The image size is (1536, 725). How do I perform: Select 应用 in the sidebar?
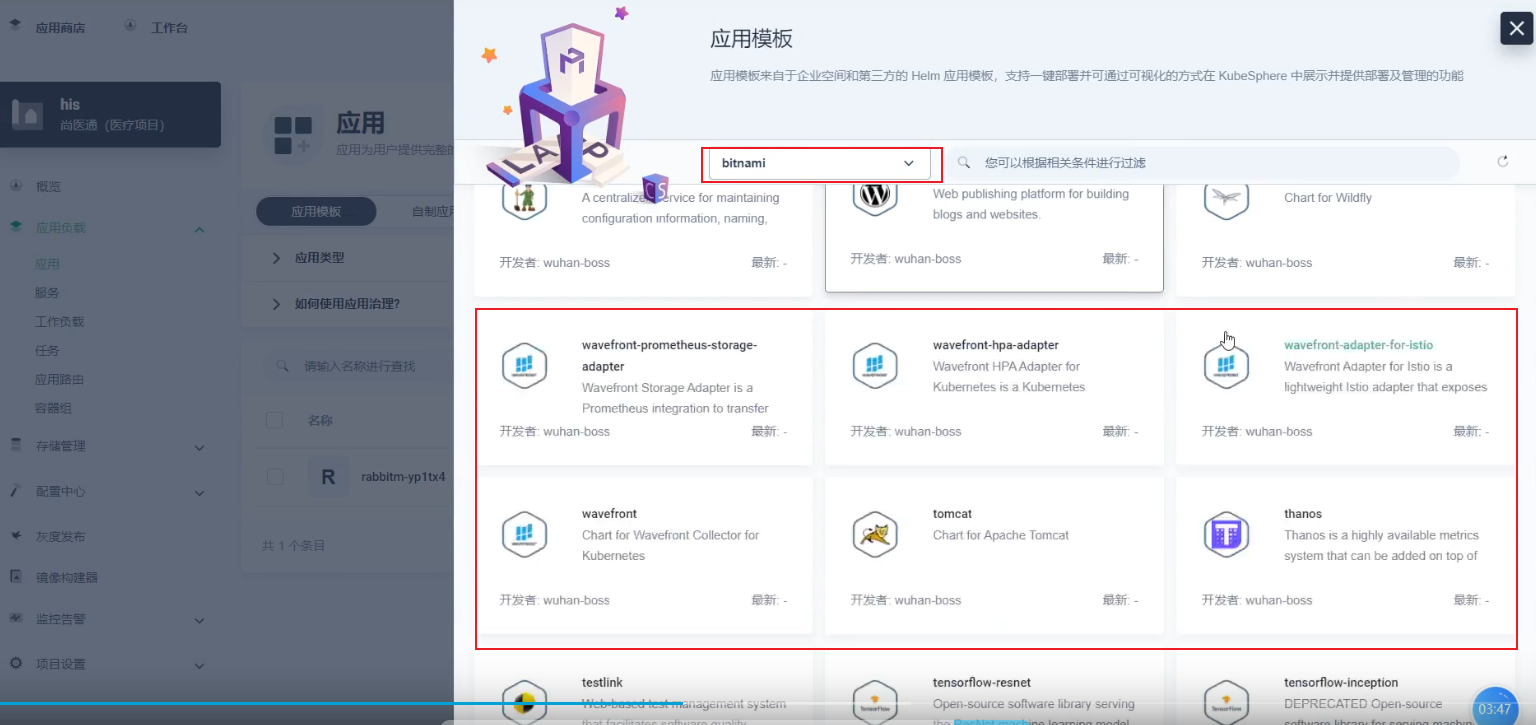(x=47, y=265)
